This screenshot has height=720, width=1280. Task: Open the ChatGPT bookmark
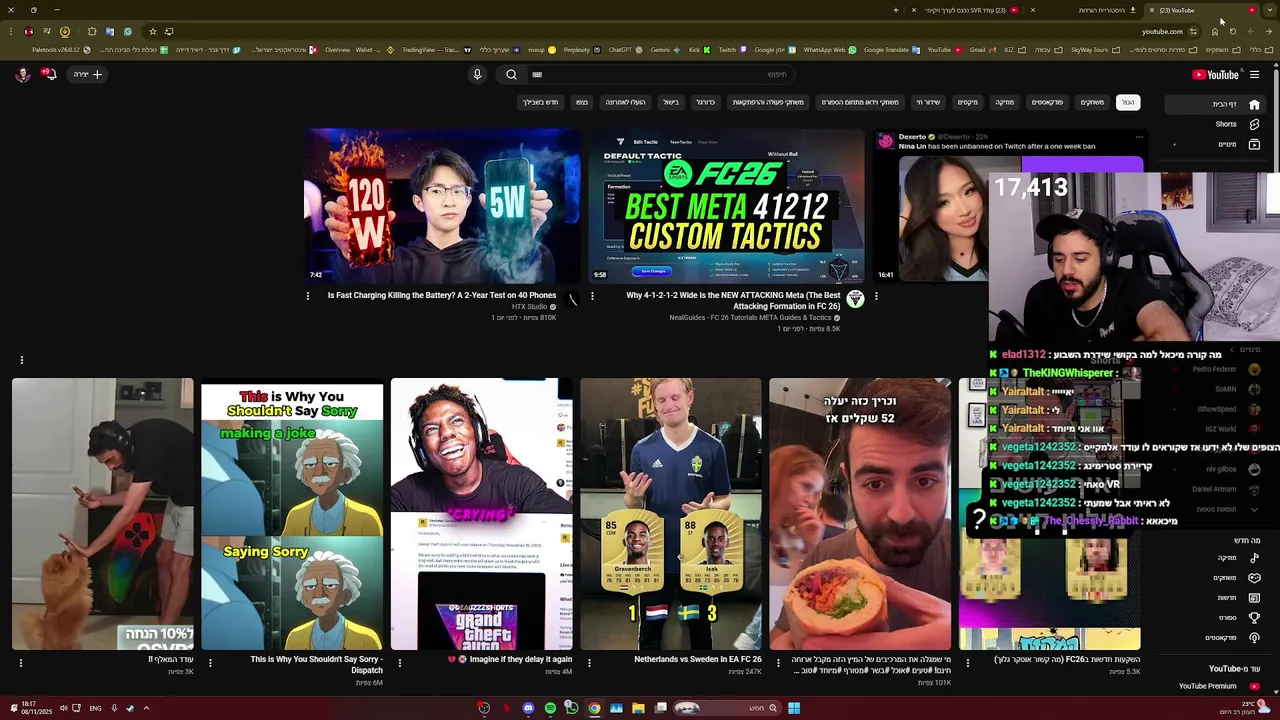[625, 49]
